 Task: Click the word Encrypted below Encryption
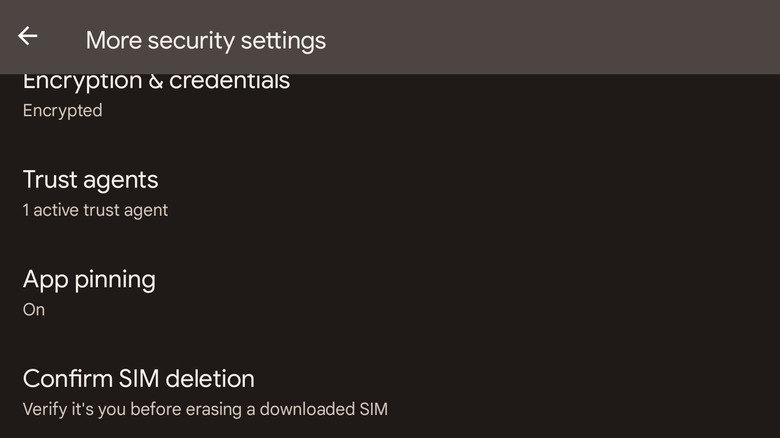(x=62, y=110)
